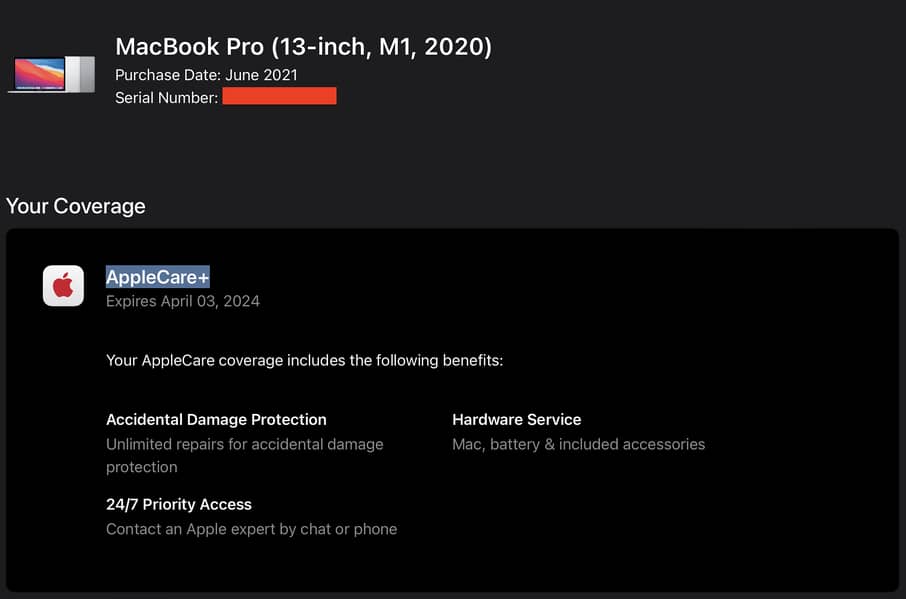The image size is (906, 599).
Task: Click the word "Expires" under AppleCare+
Action: coord(131,301)
